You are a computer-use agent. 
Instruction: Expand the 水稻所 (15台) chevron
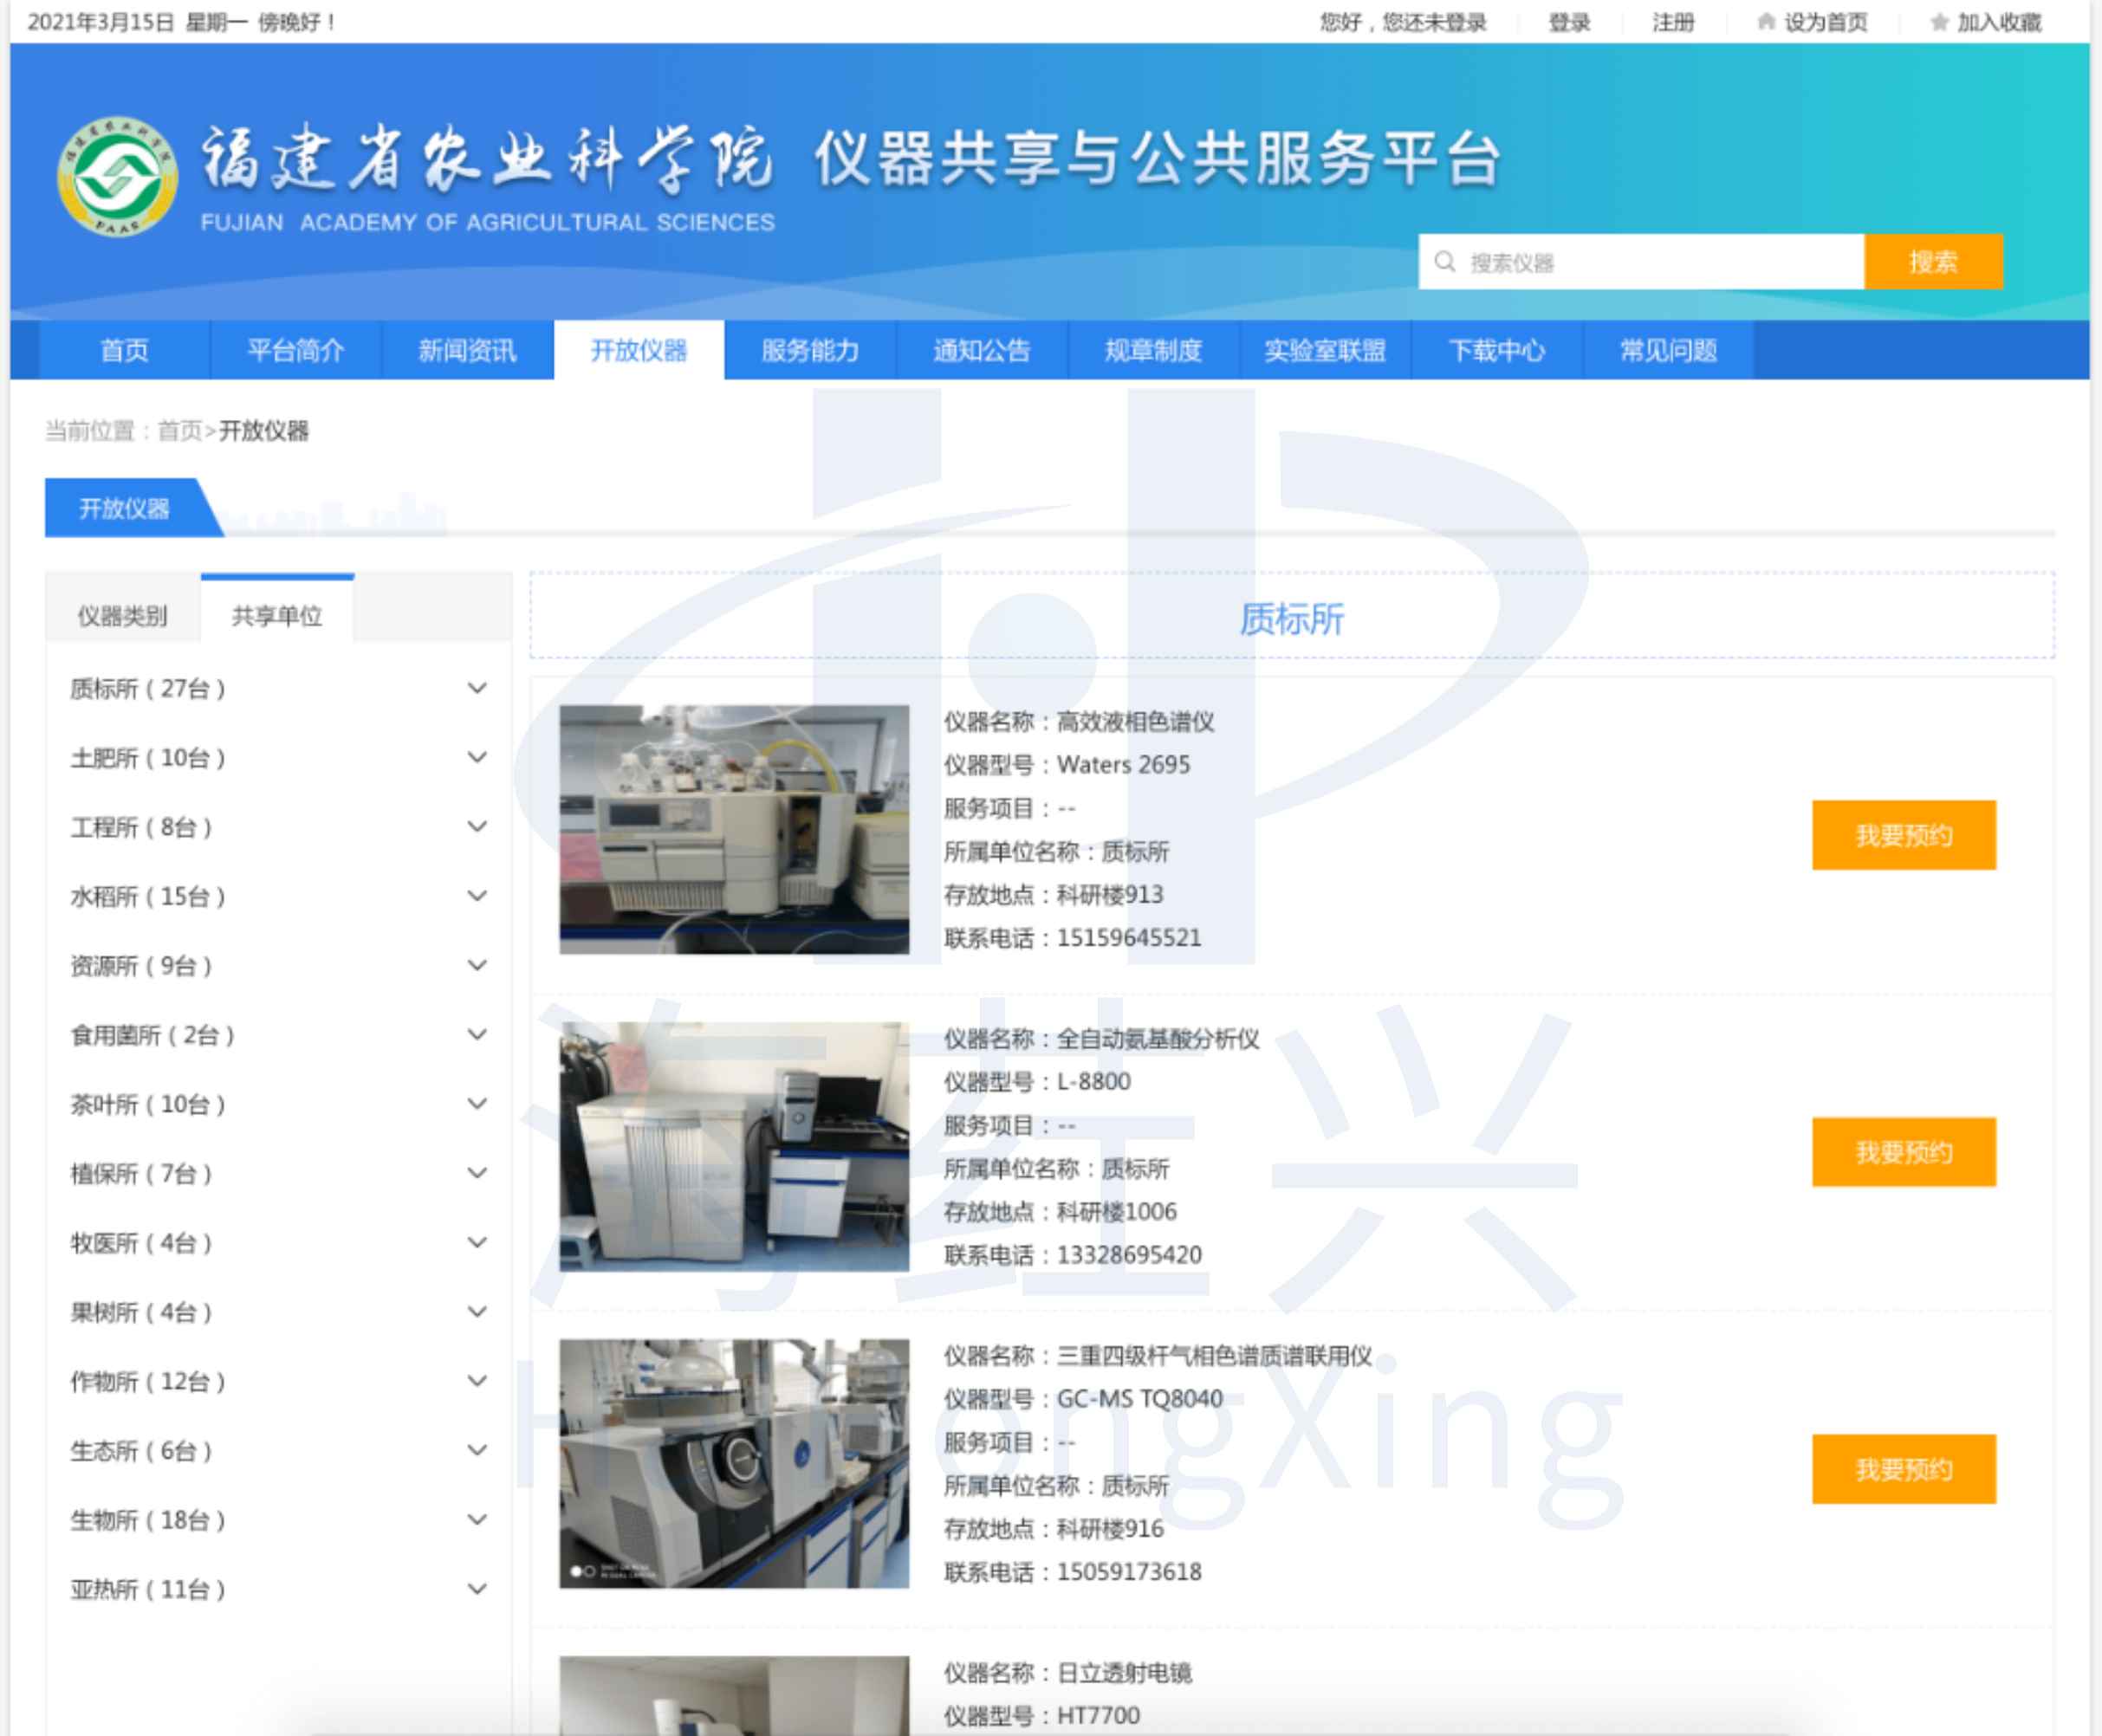478,896
